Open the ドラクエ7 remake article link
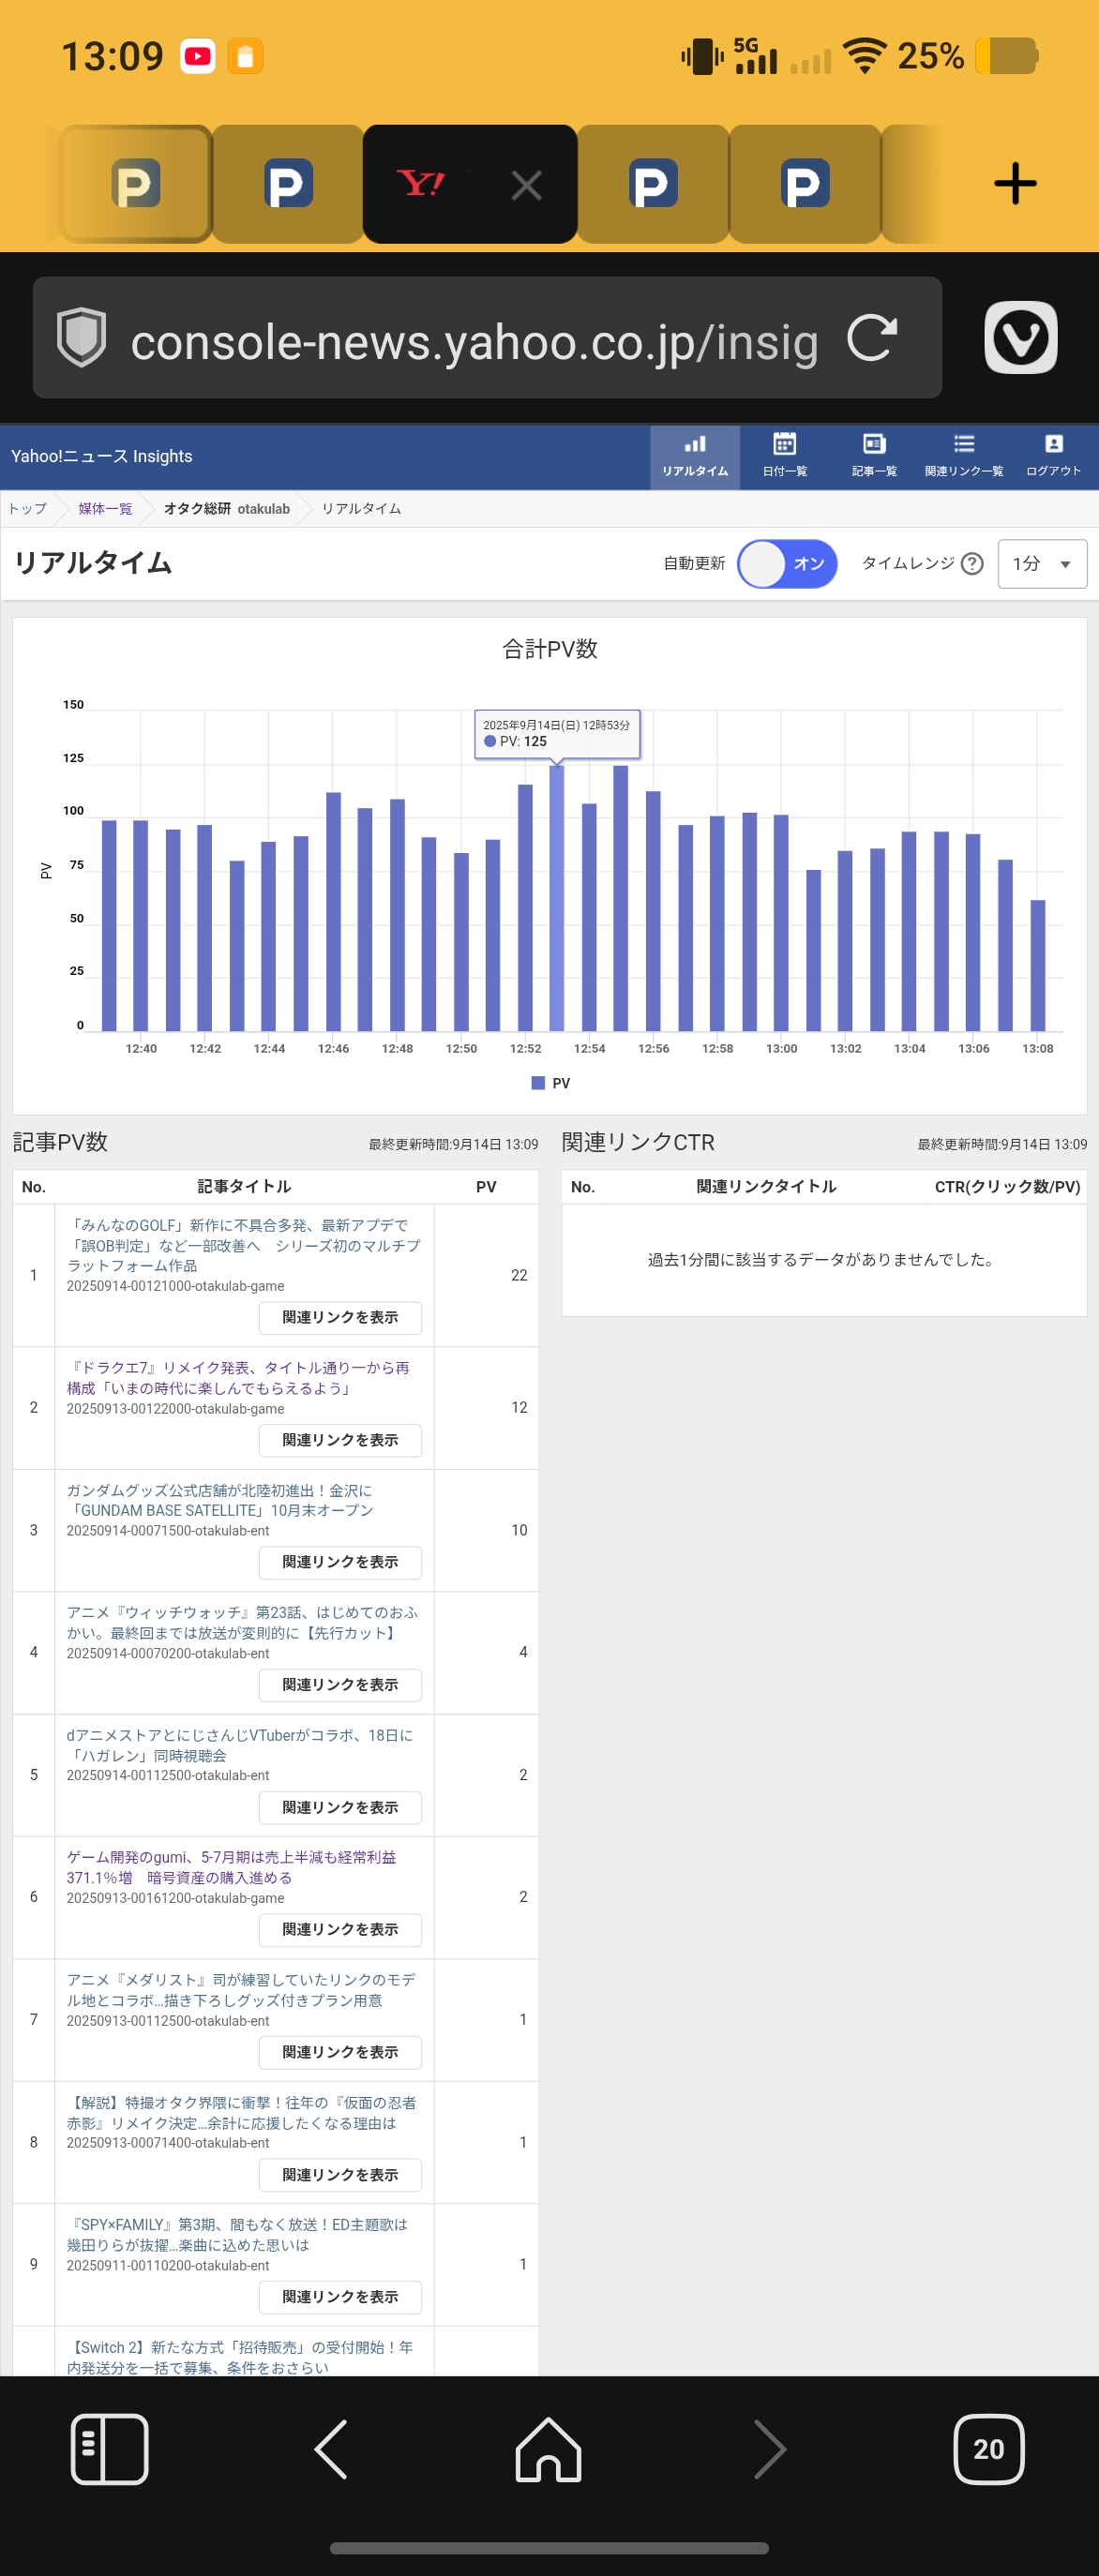Image resolution: width=1099 pixels, height=2576 pixels. [238, 1378]
